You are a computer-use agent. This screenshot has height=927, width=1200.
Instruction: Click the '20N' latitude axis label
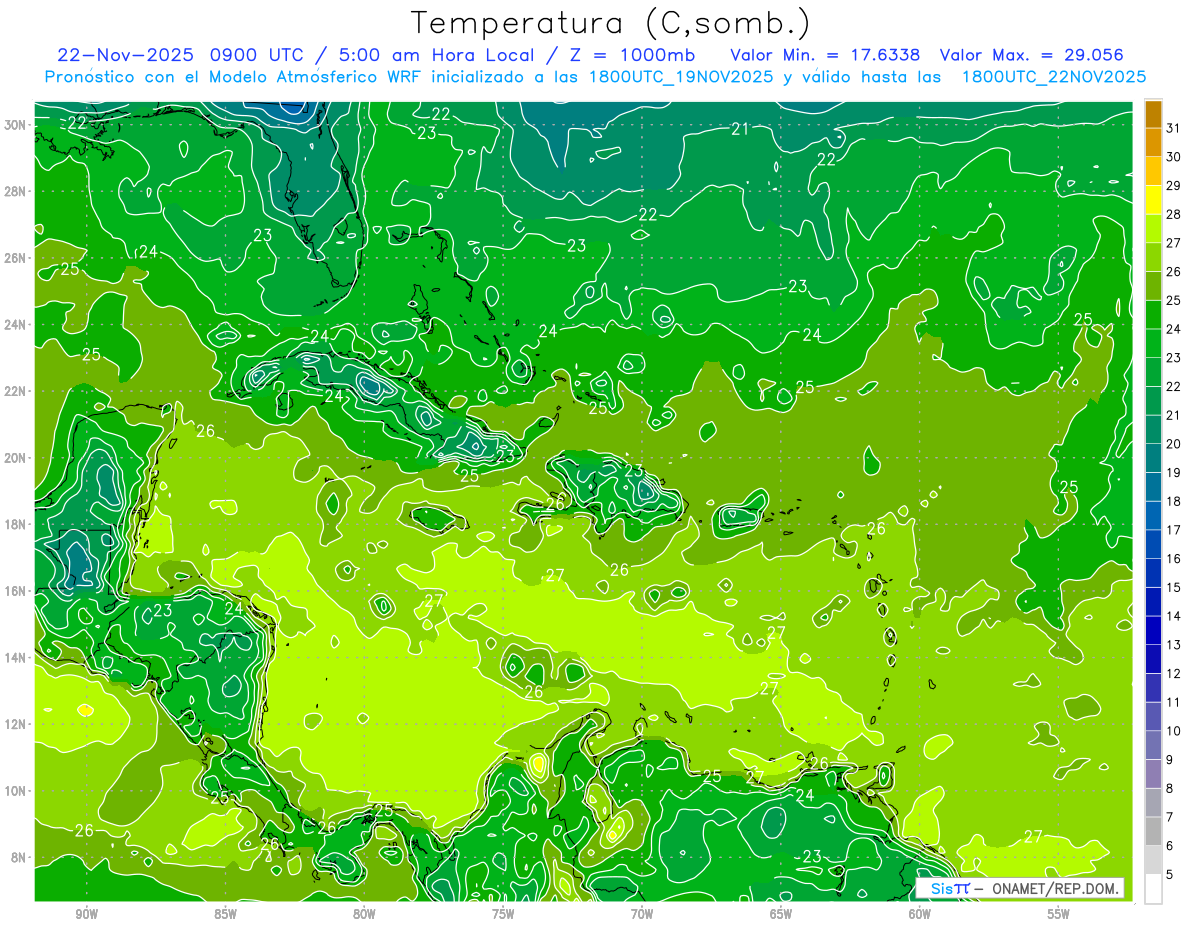15,458
